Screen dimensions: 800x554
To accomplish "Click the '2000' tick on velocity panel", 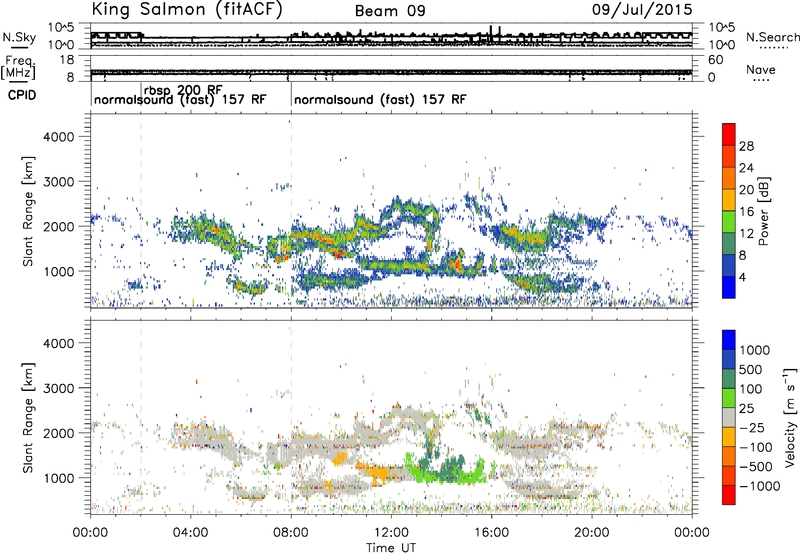I will [x=58, y=433].
